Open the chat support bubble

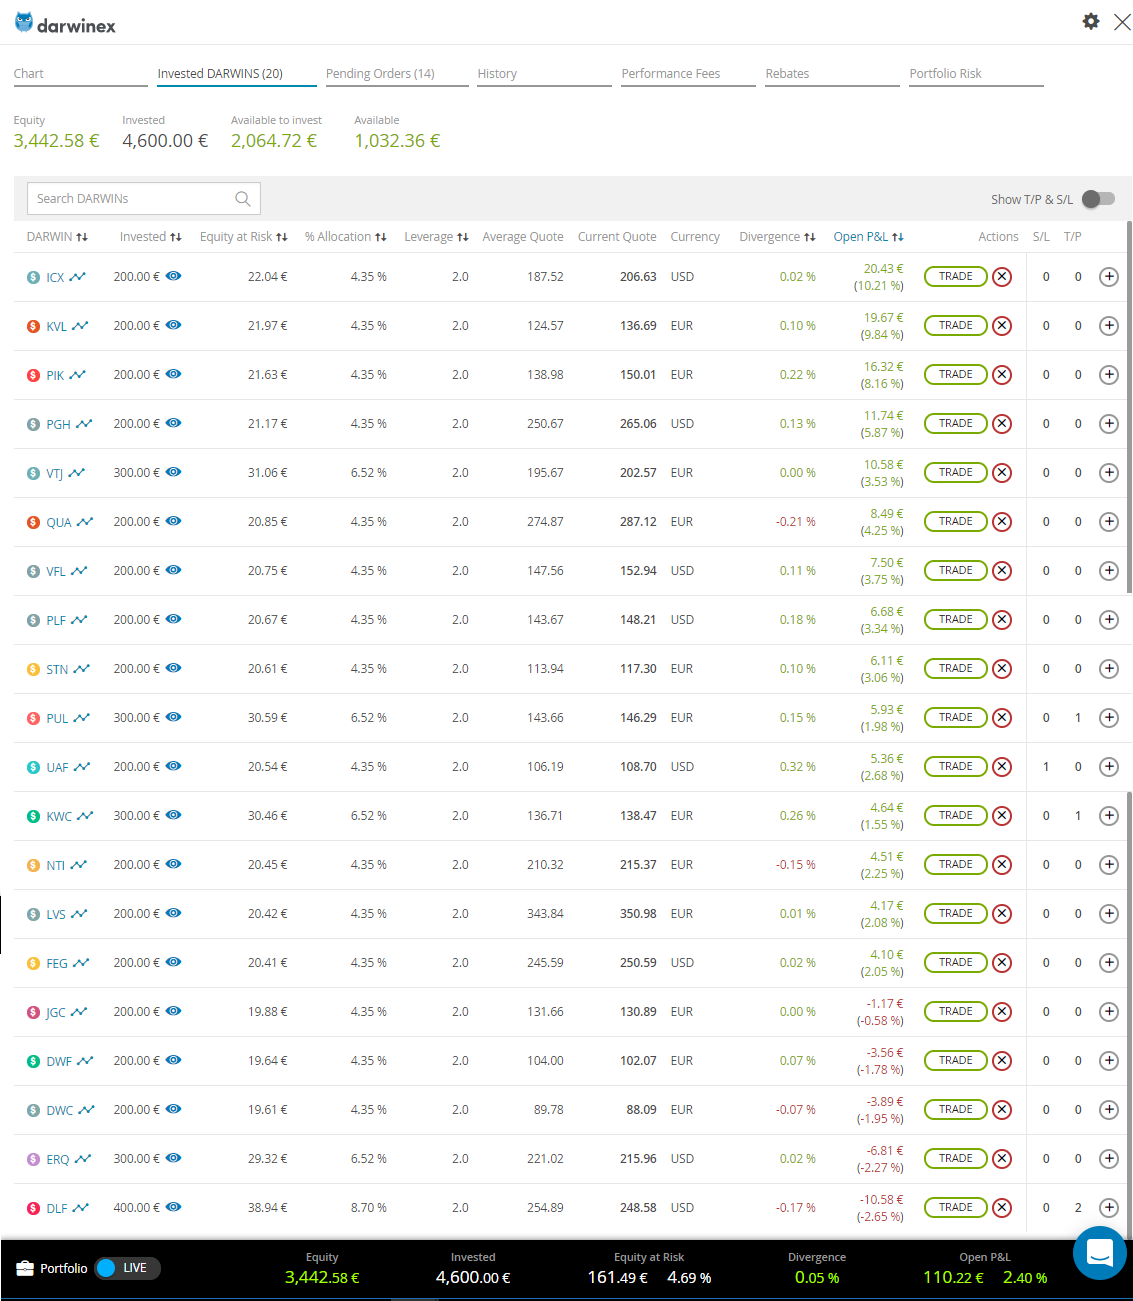(1100, 1253)
